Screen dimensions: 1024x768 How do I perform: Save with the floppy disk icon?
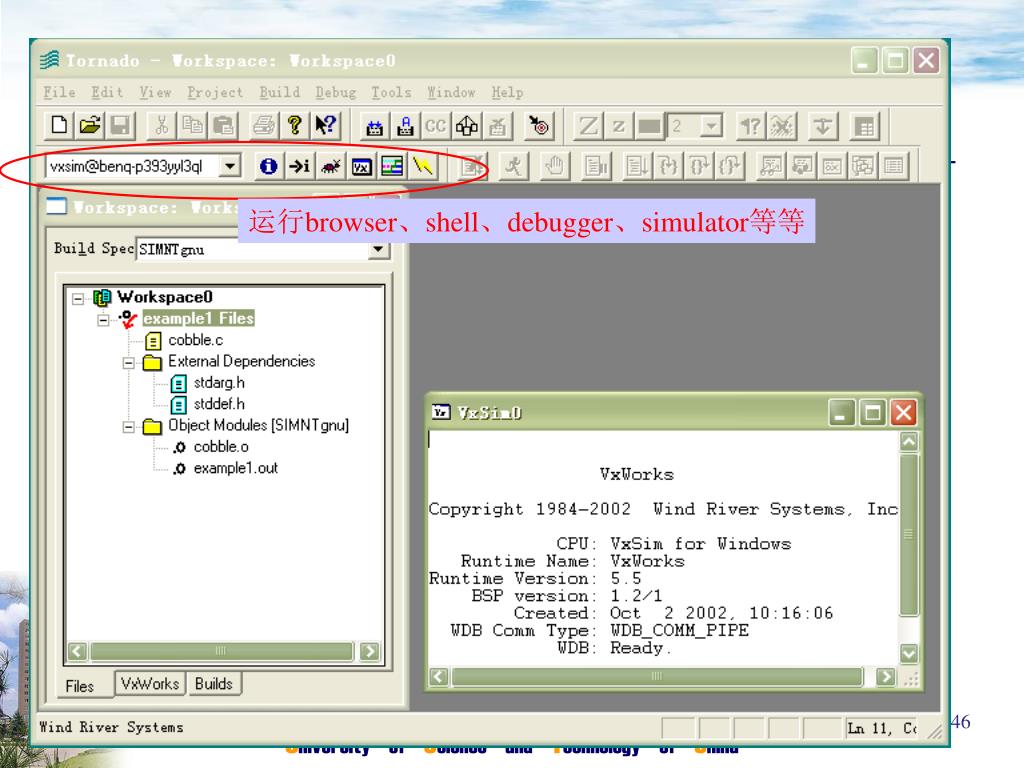(120, 125)
